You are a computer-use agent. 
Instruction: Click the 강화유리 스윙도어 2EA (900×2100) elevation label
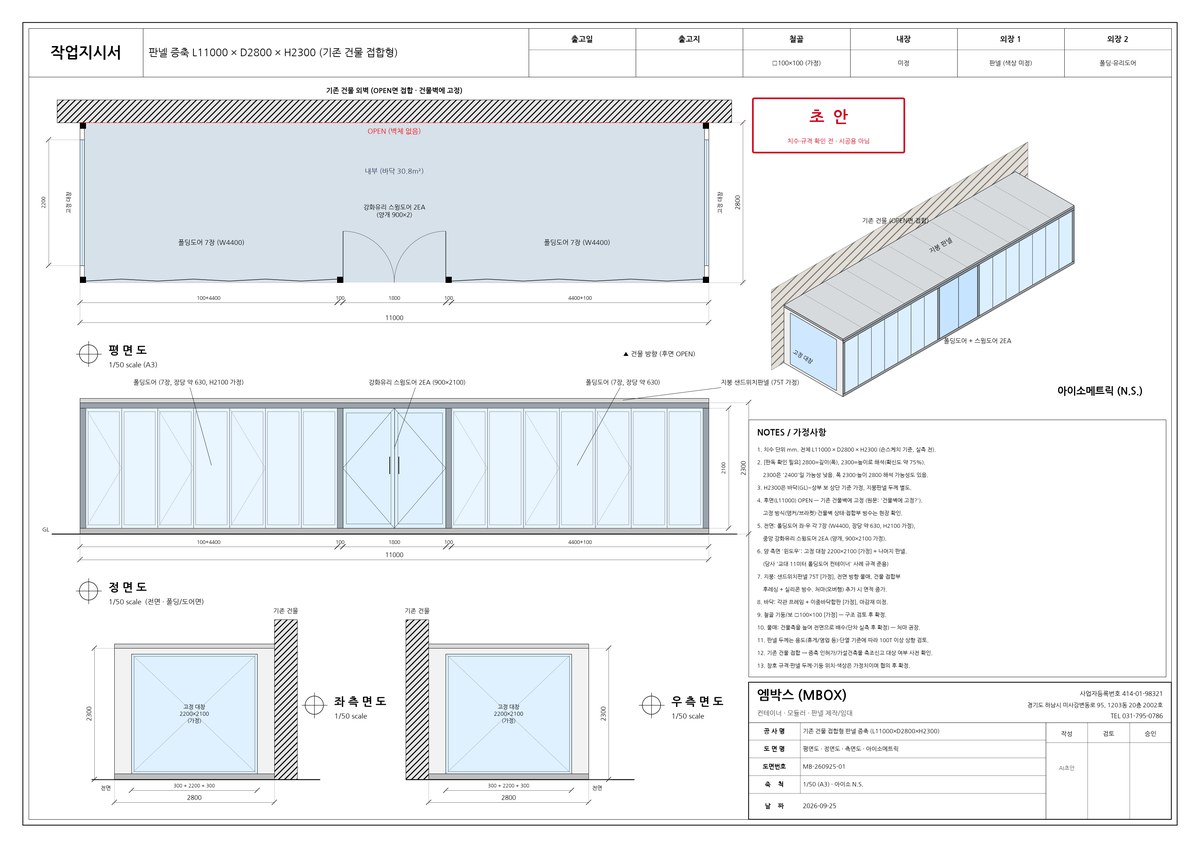point(416,382)
